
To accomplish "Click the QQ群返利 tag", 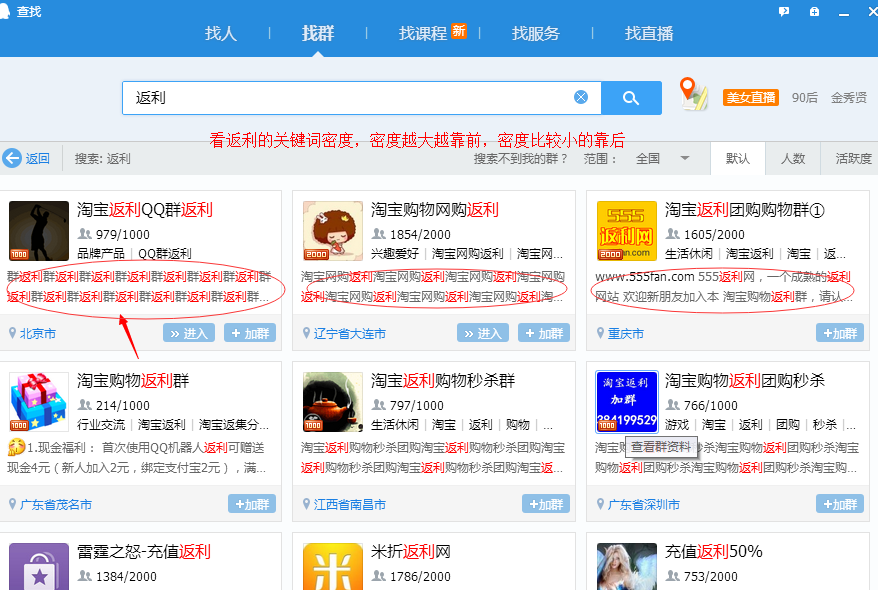I will pyautogui.click(x=165, y=254).
